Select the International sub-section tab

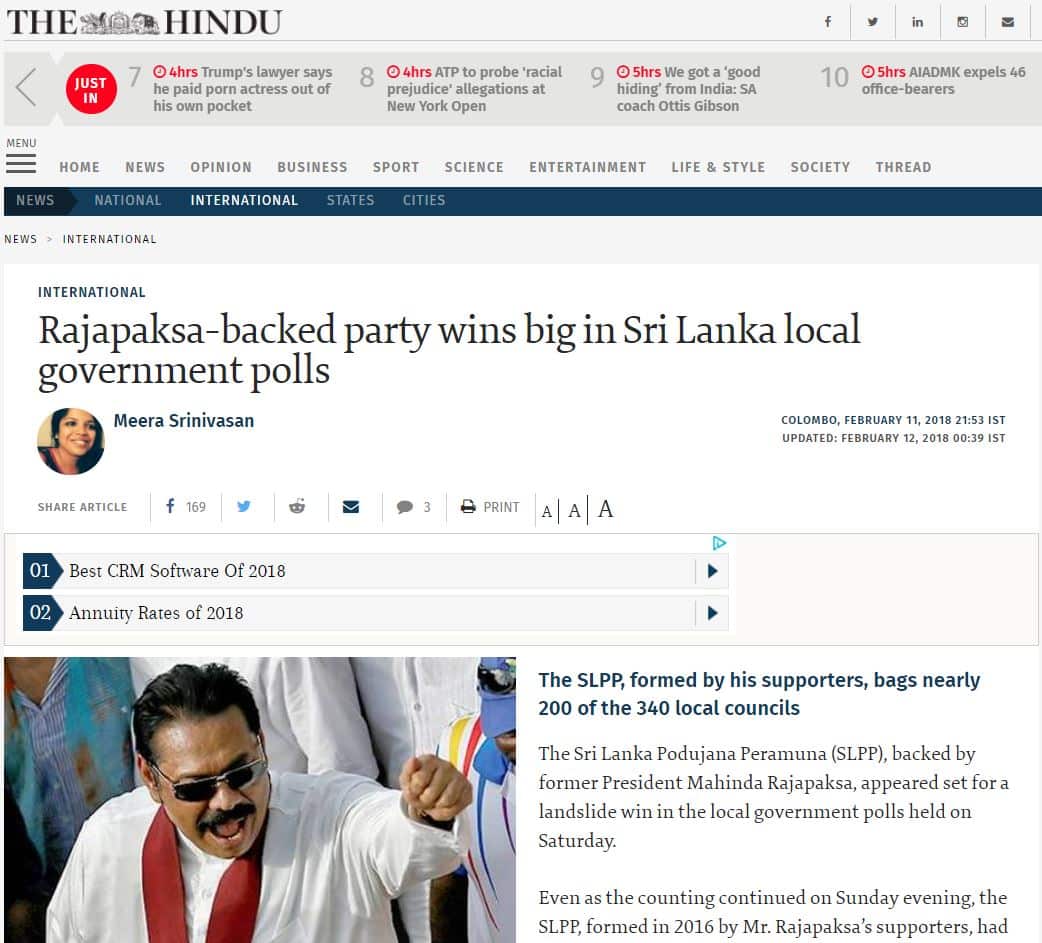click(x=244, y=201)
